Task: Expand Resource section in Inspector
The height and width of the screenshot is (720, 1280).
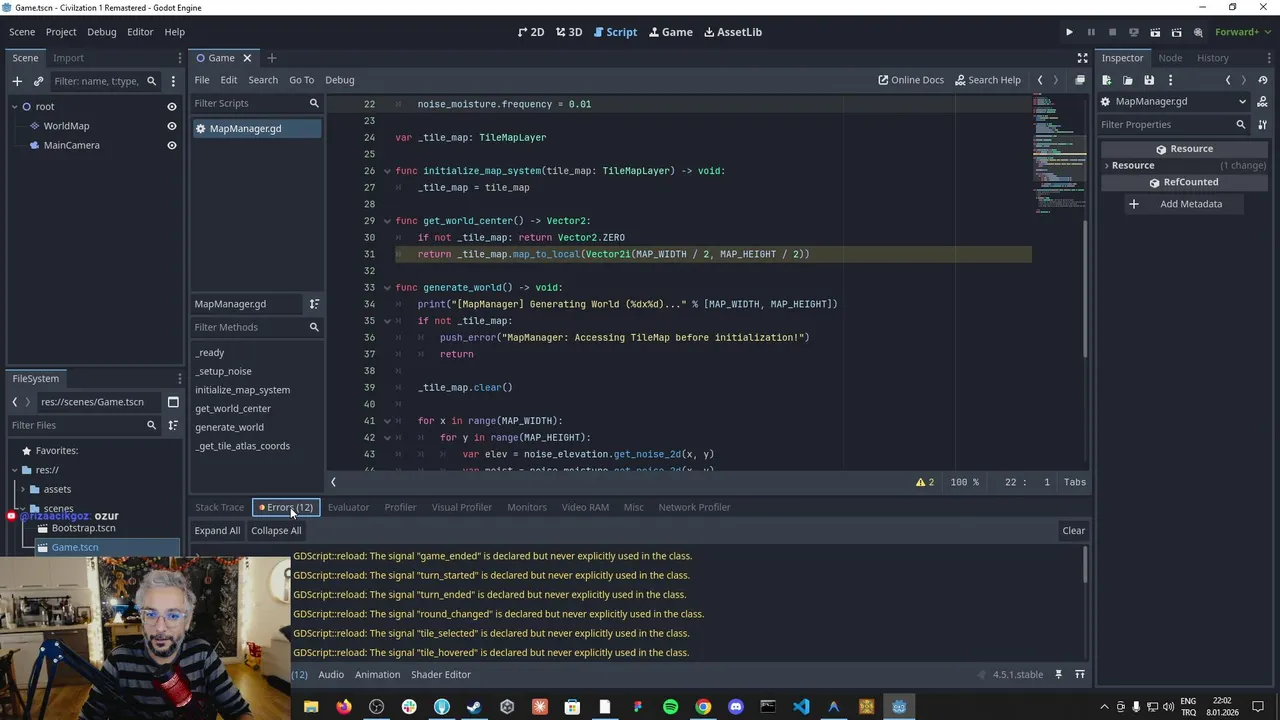Action: [x=1107, y=166]
